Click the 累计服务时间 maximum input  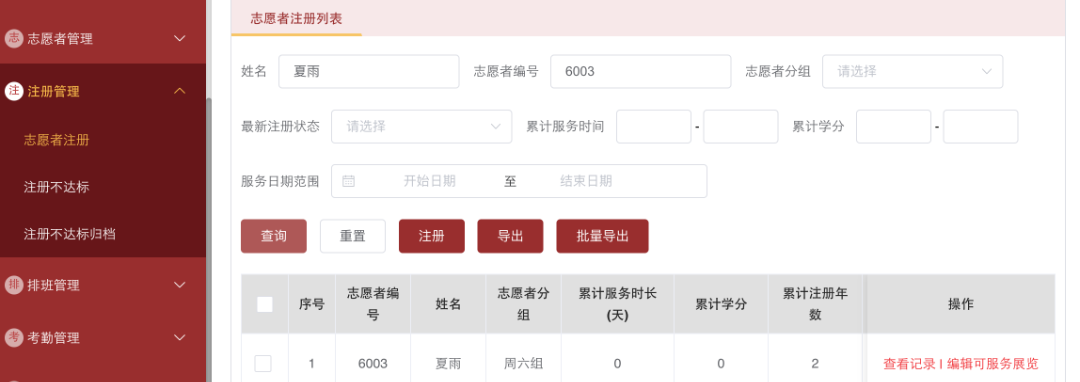[x=740, y=127]
